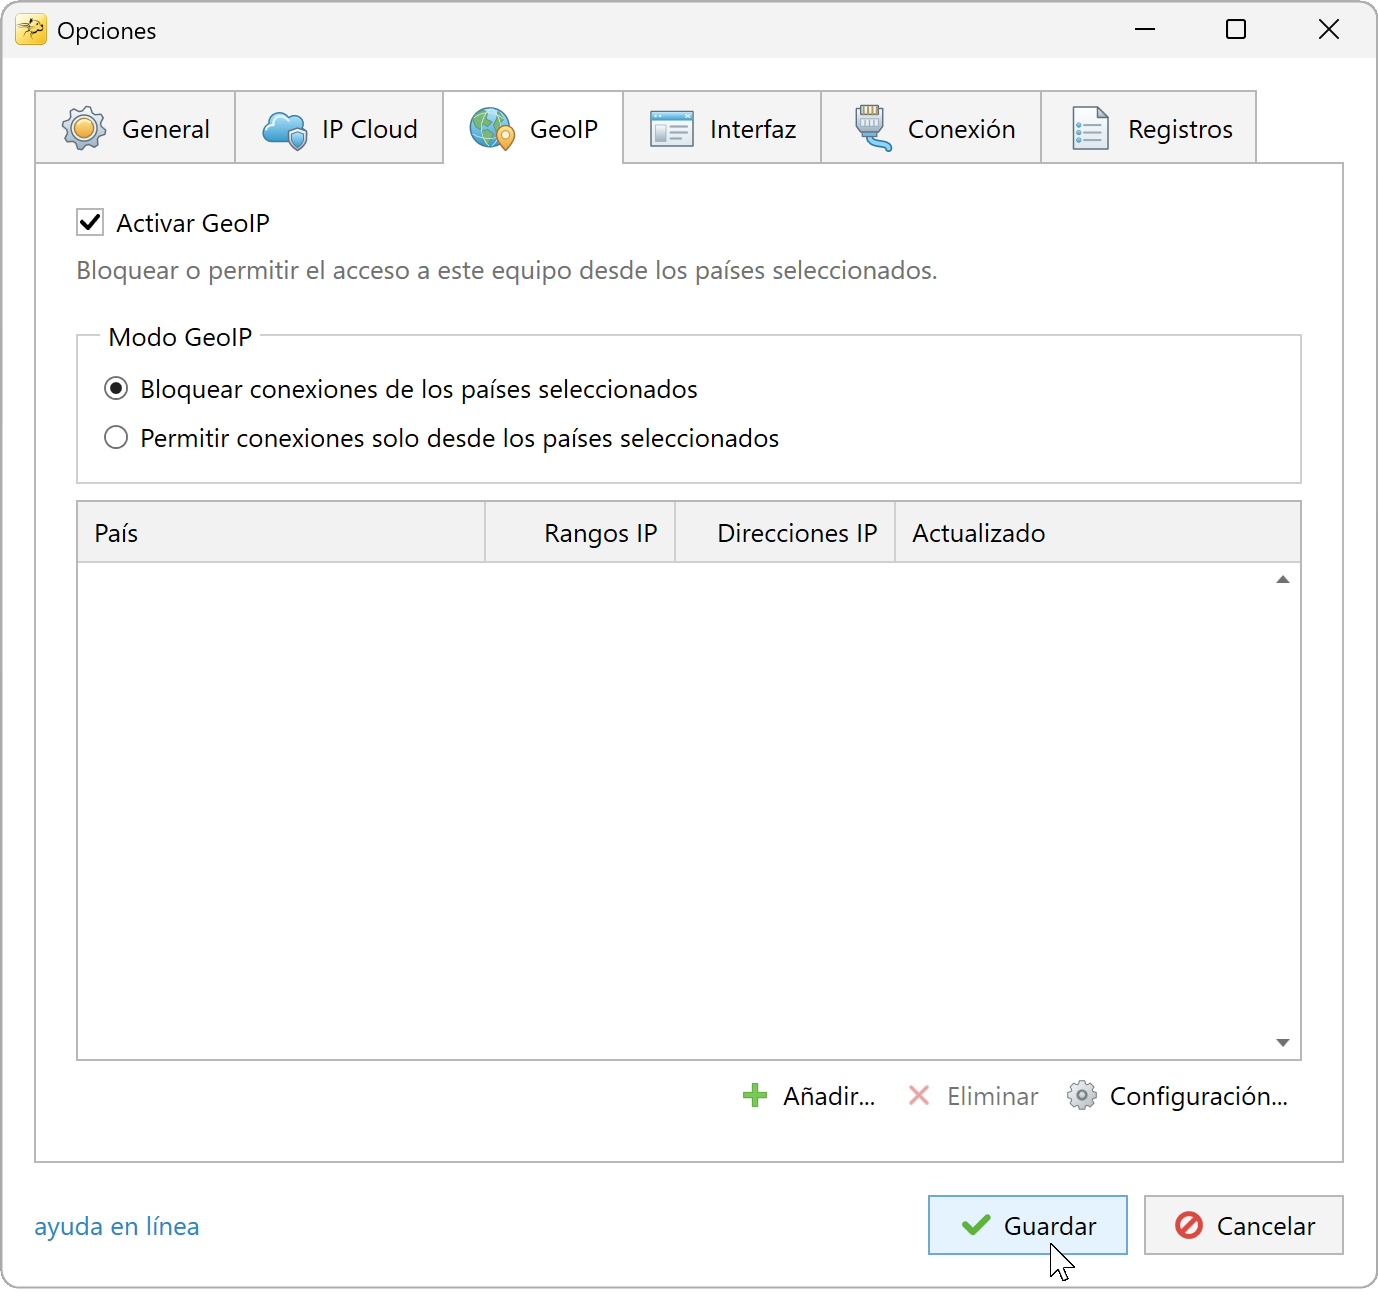
Task: Click the Opciones app icon in title bar
Action: (31, 30)
